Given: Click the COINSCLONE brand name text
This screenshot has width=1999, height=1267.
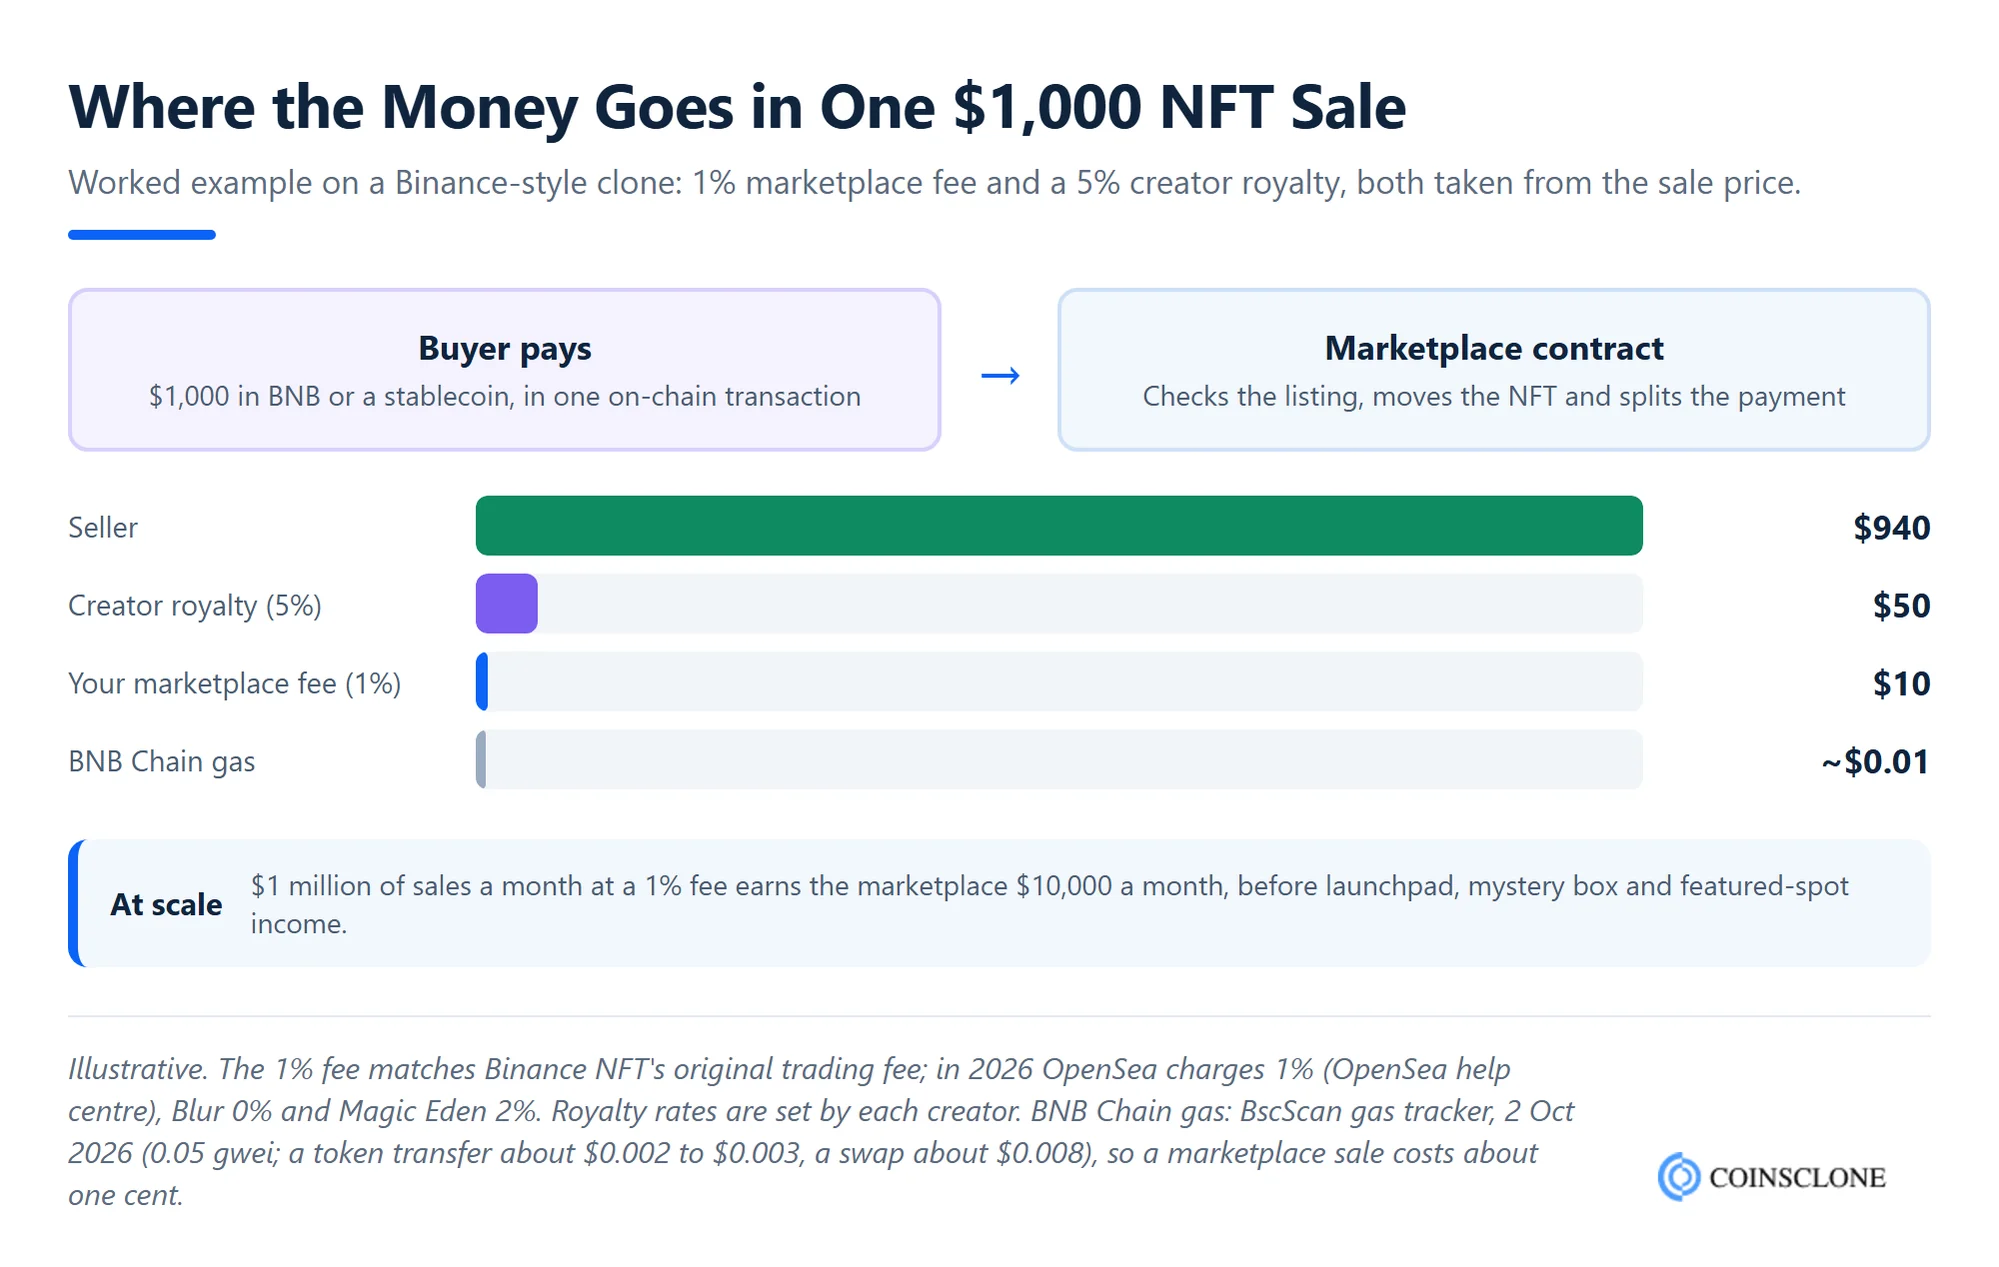Looking at the screenshot, I should (1797, 1177).
